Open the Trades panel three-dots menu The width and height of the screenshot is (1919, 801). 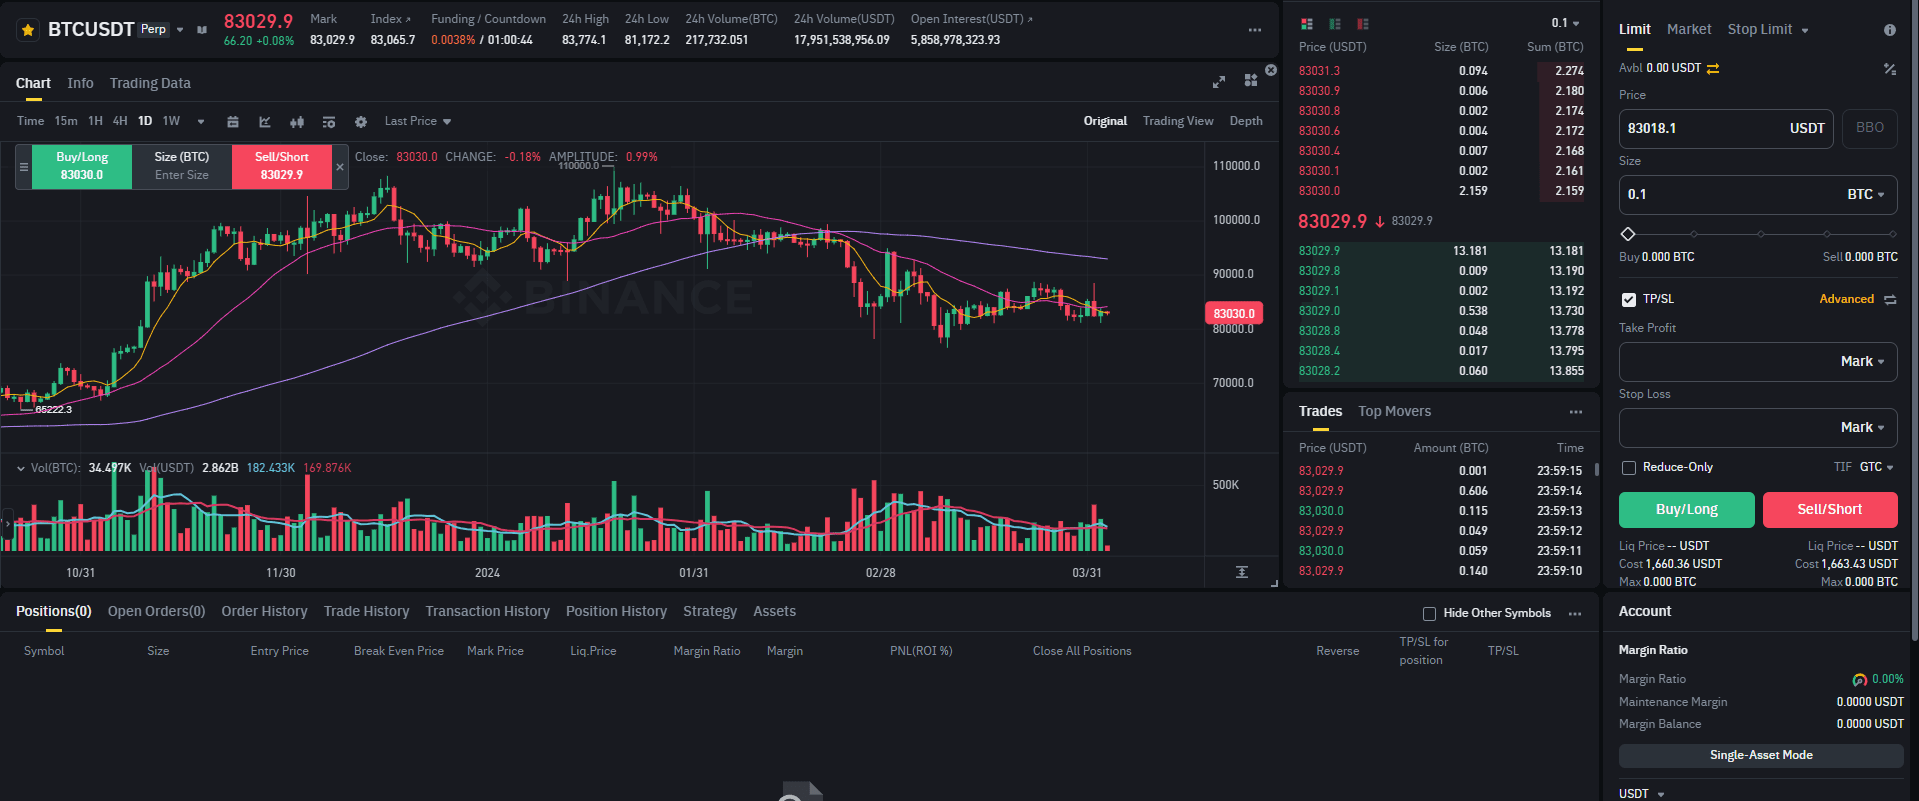pyautogui.click(x=1576, y=412)
